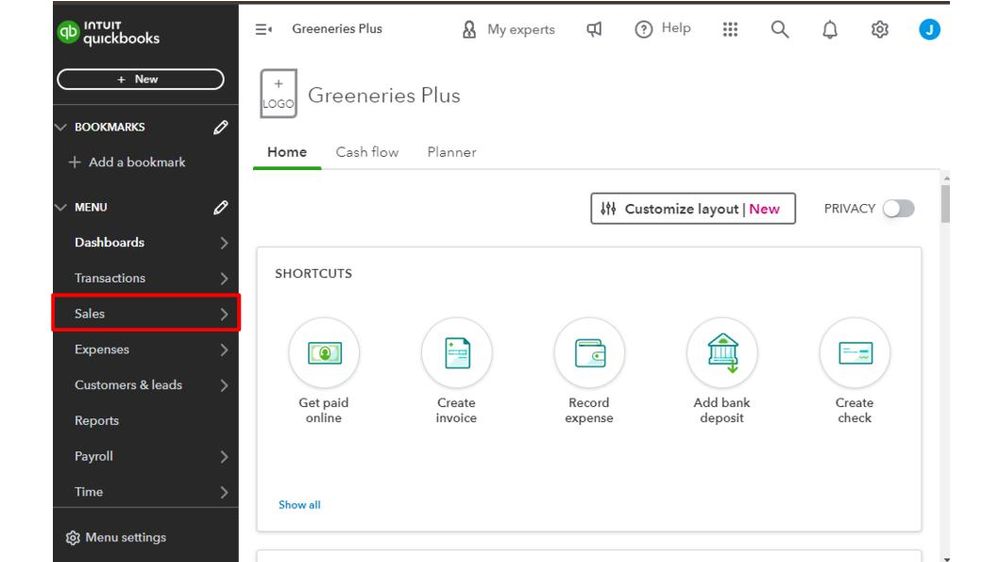Viewport: 999px width, 562px height.
Task: Click the Add a bookmark link
Action: [x=137, y=162]
